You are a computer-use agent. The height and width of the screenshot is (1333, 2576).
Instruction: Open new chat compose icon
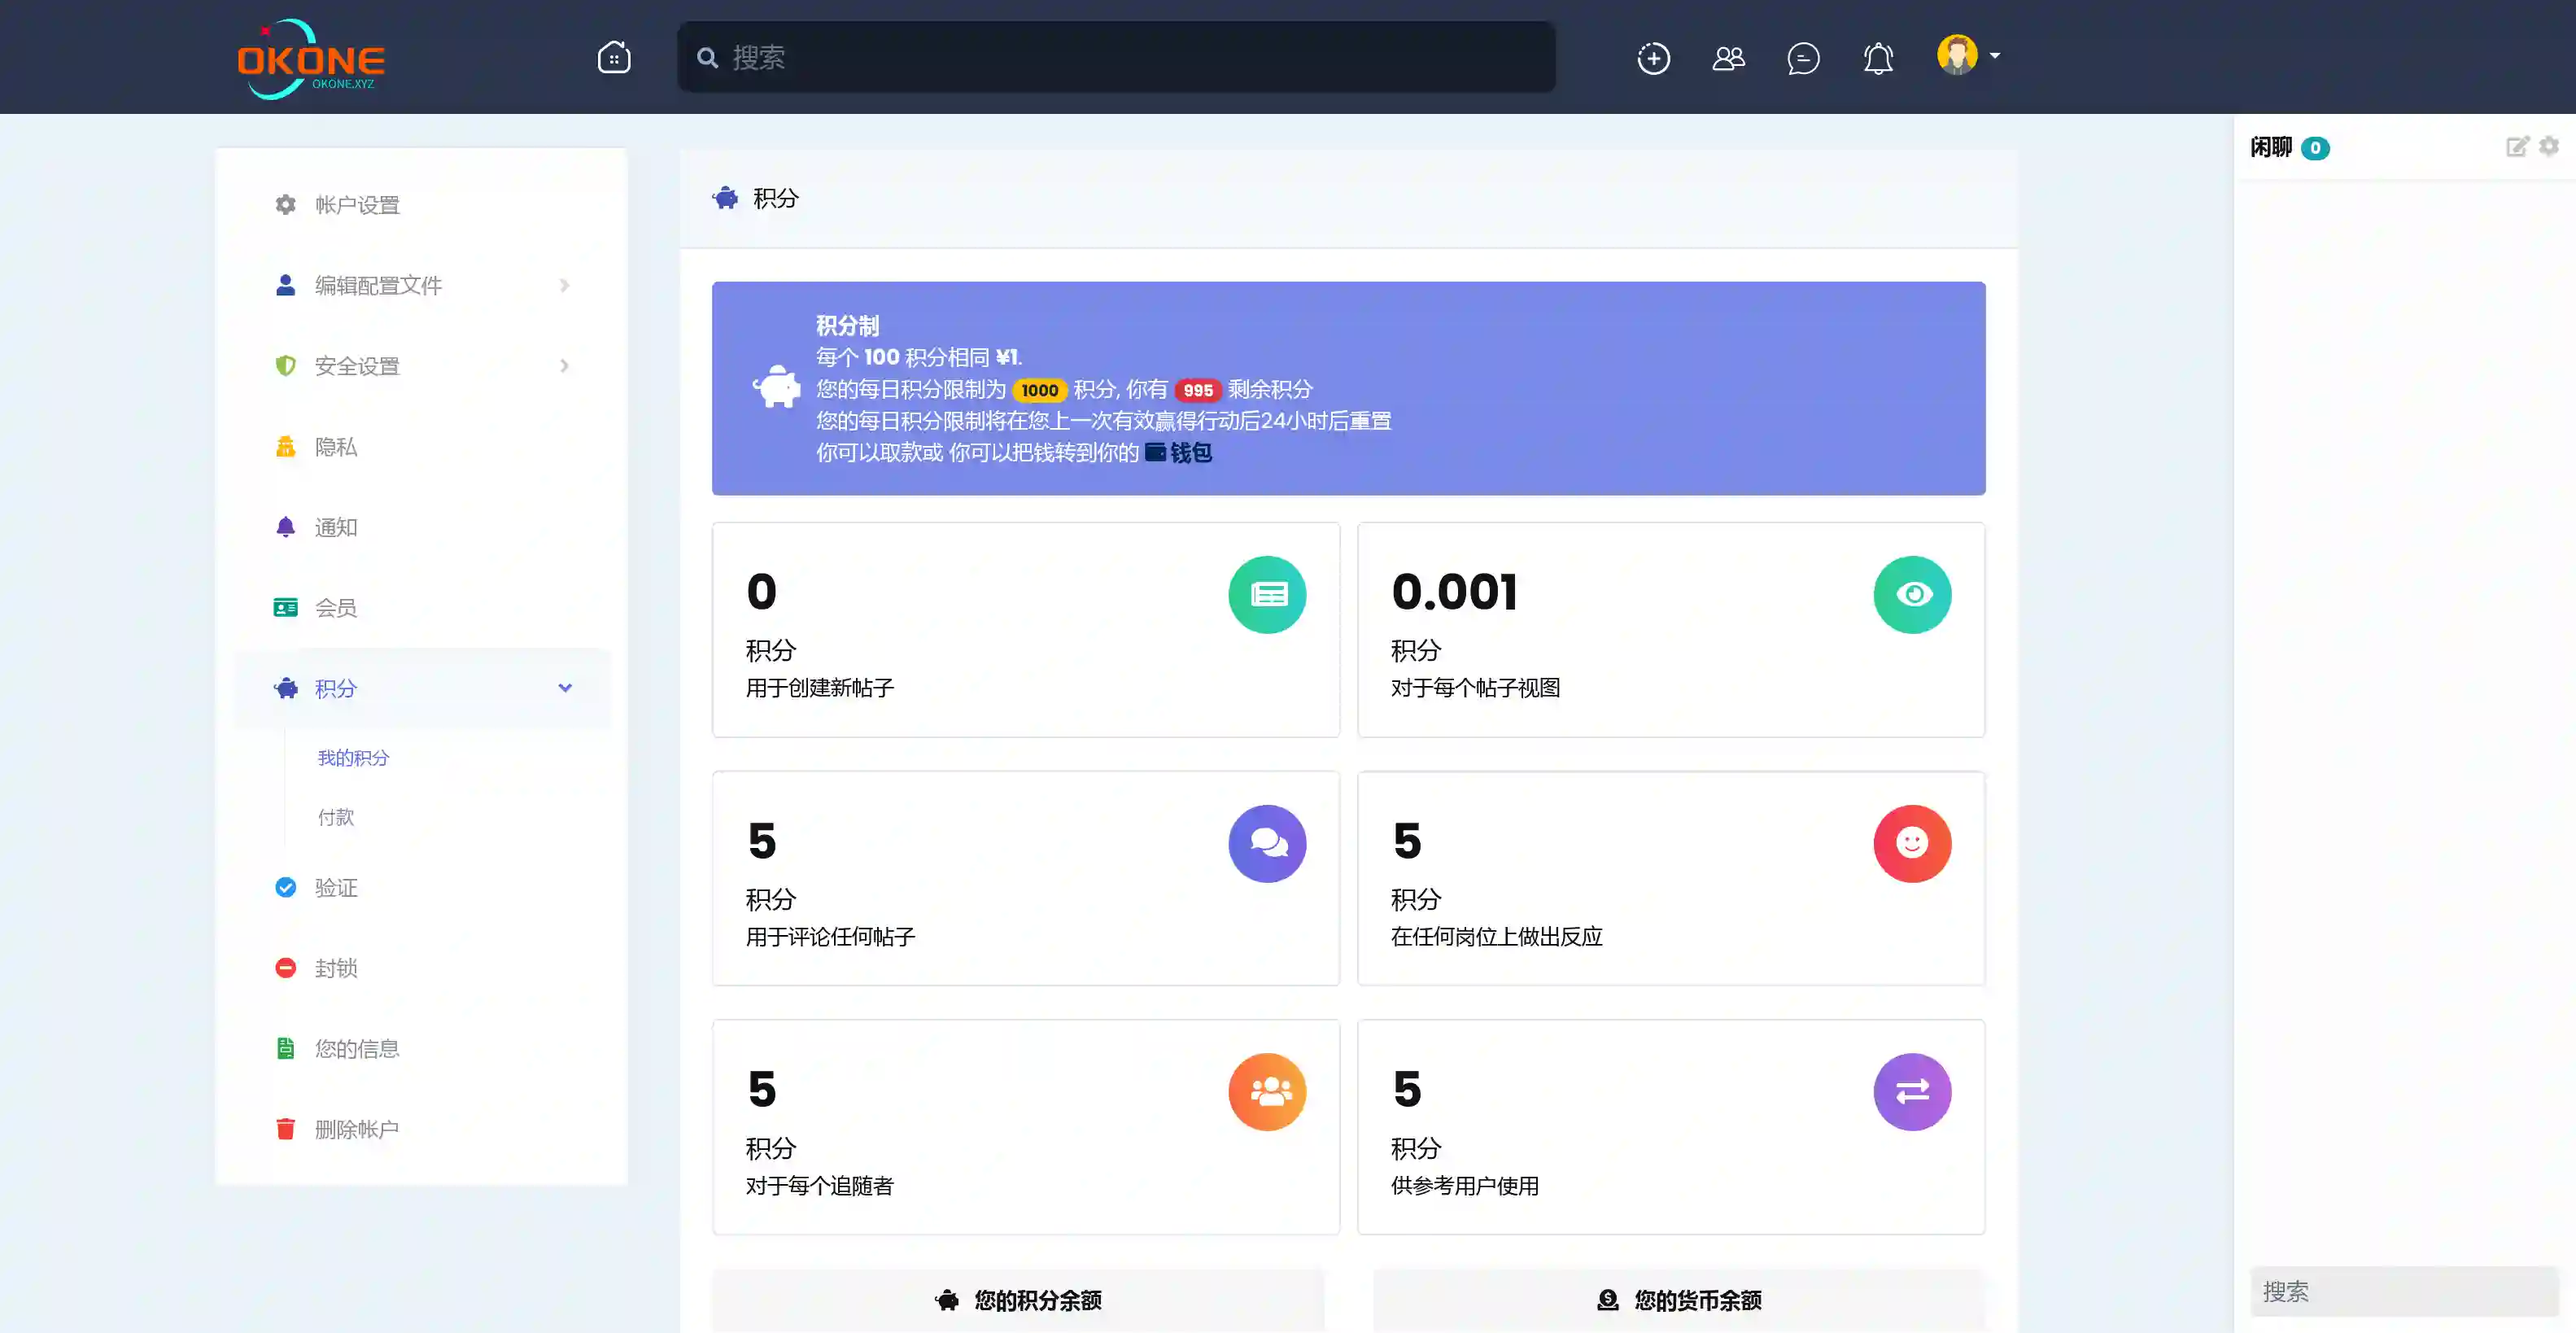(x=2517, y=147)
